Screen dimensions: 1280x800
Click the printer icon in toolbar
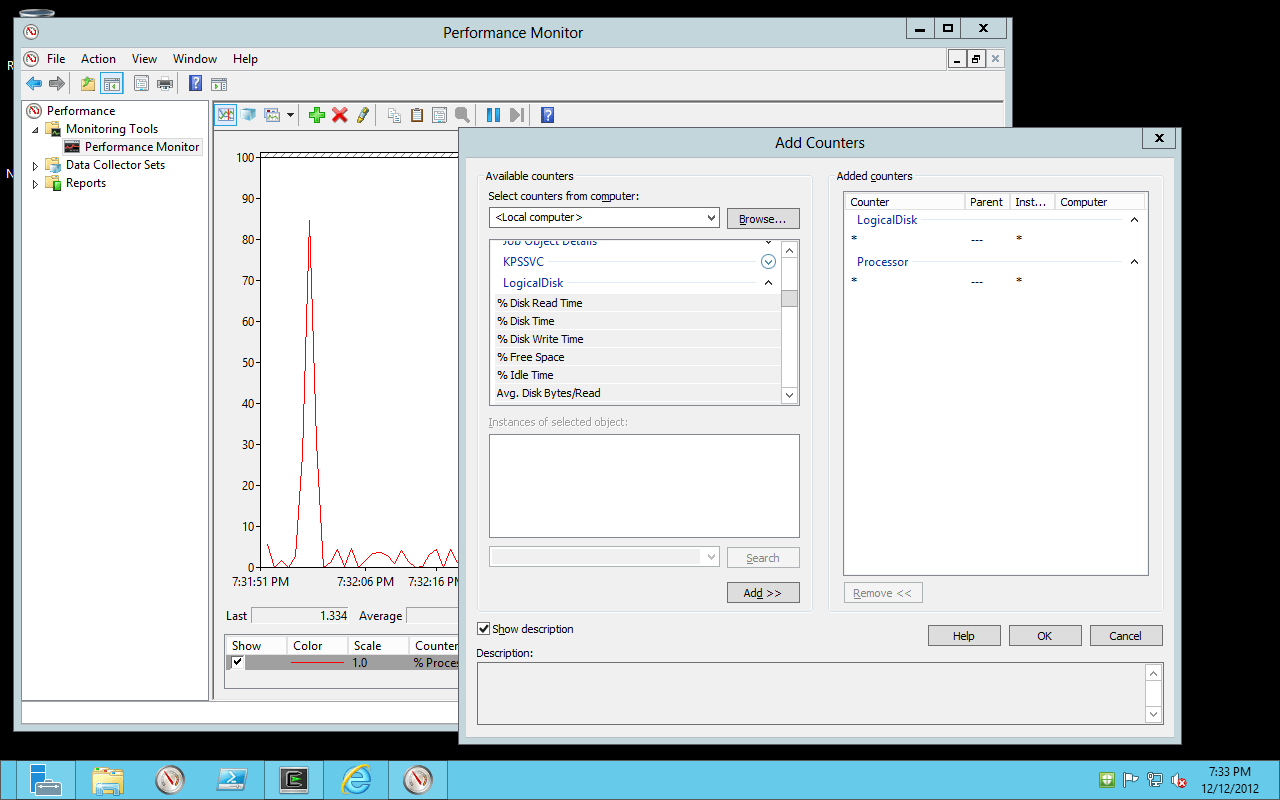165,84
